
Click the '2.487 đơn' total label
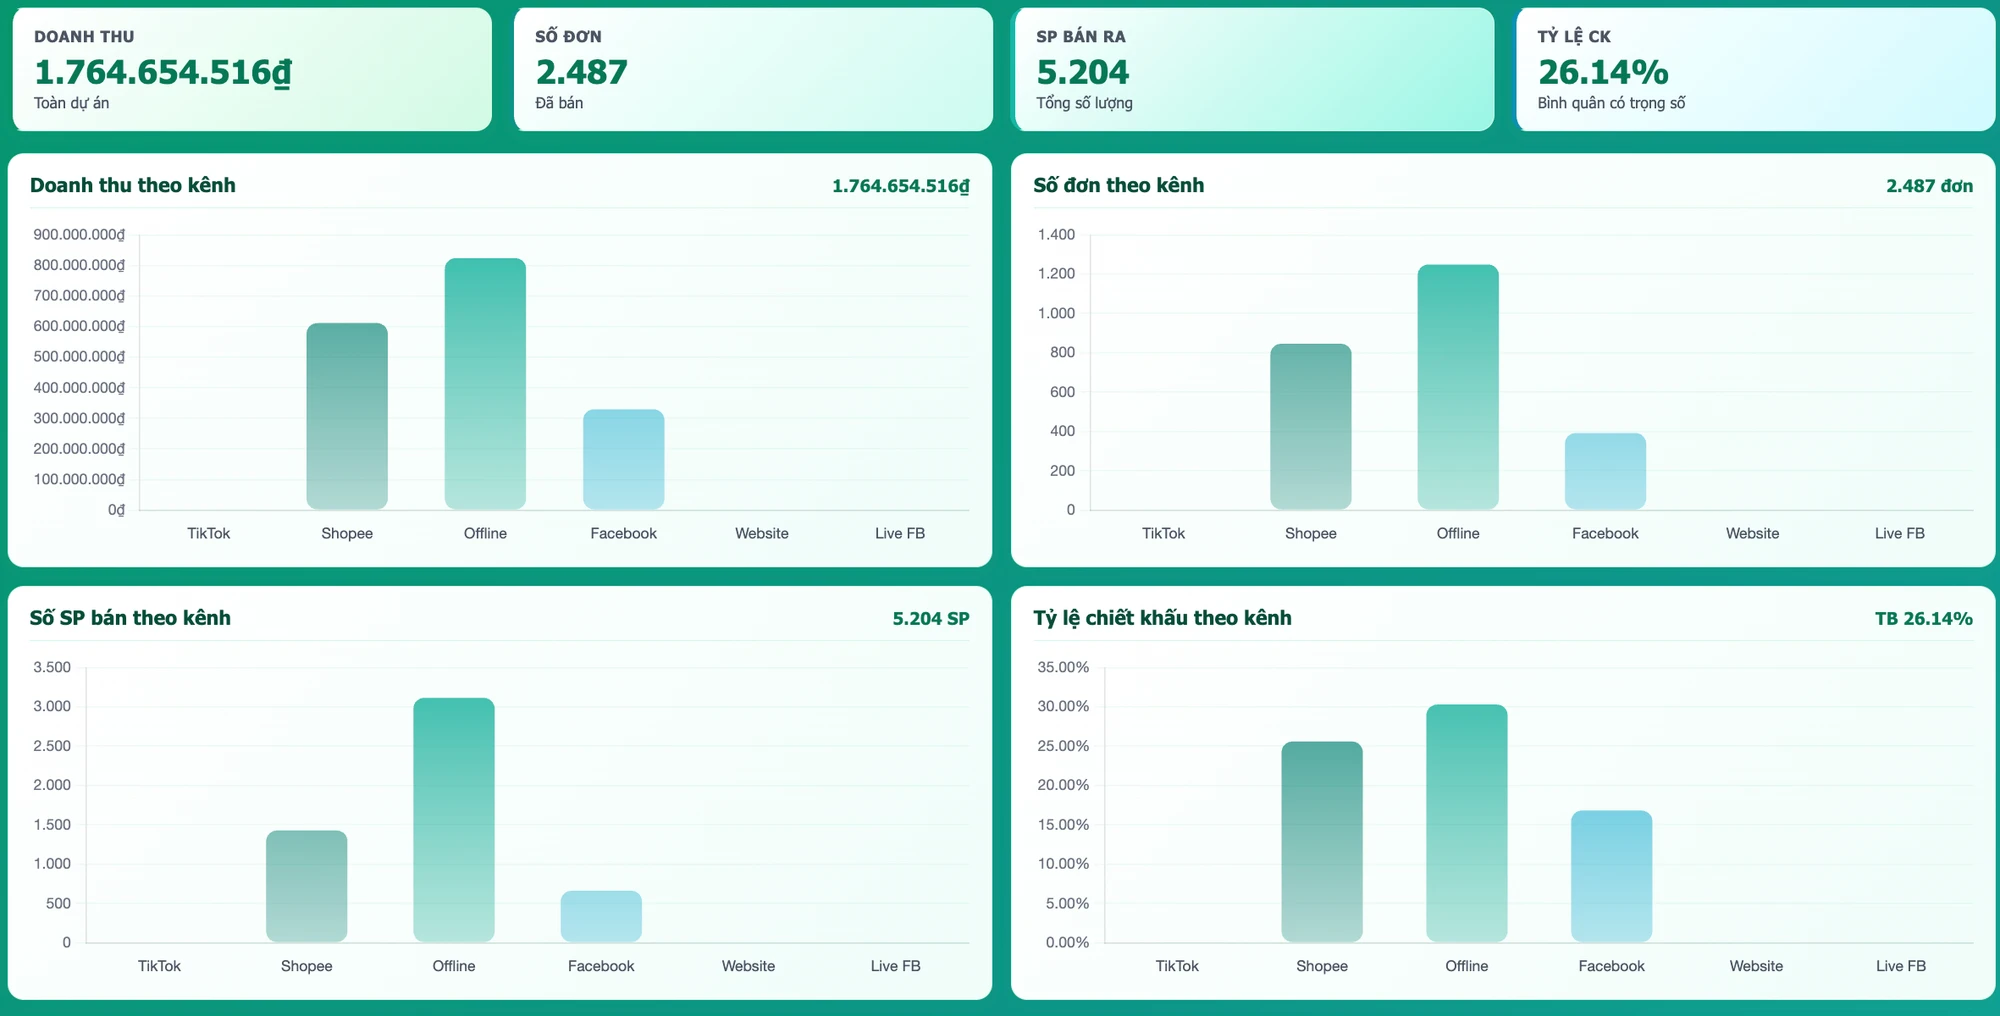click(1929, 186)
